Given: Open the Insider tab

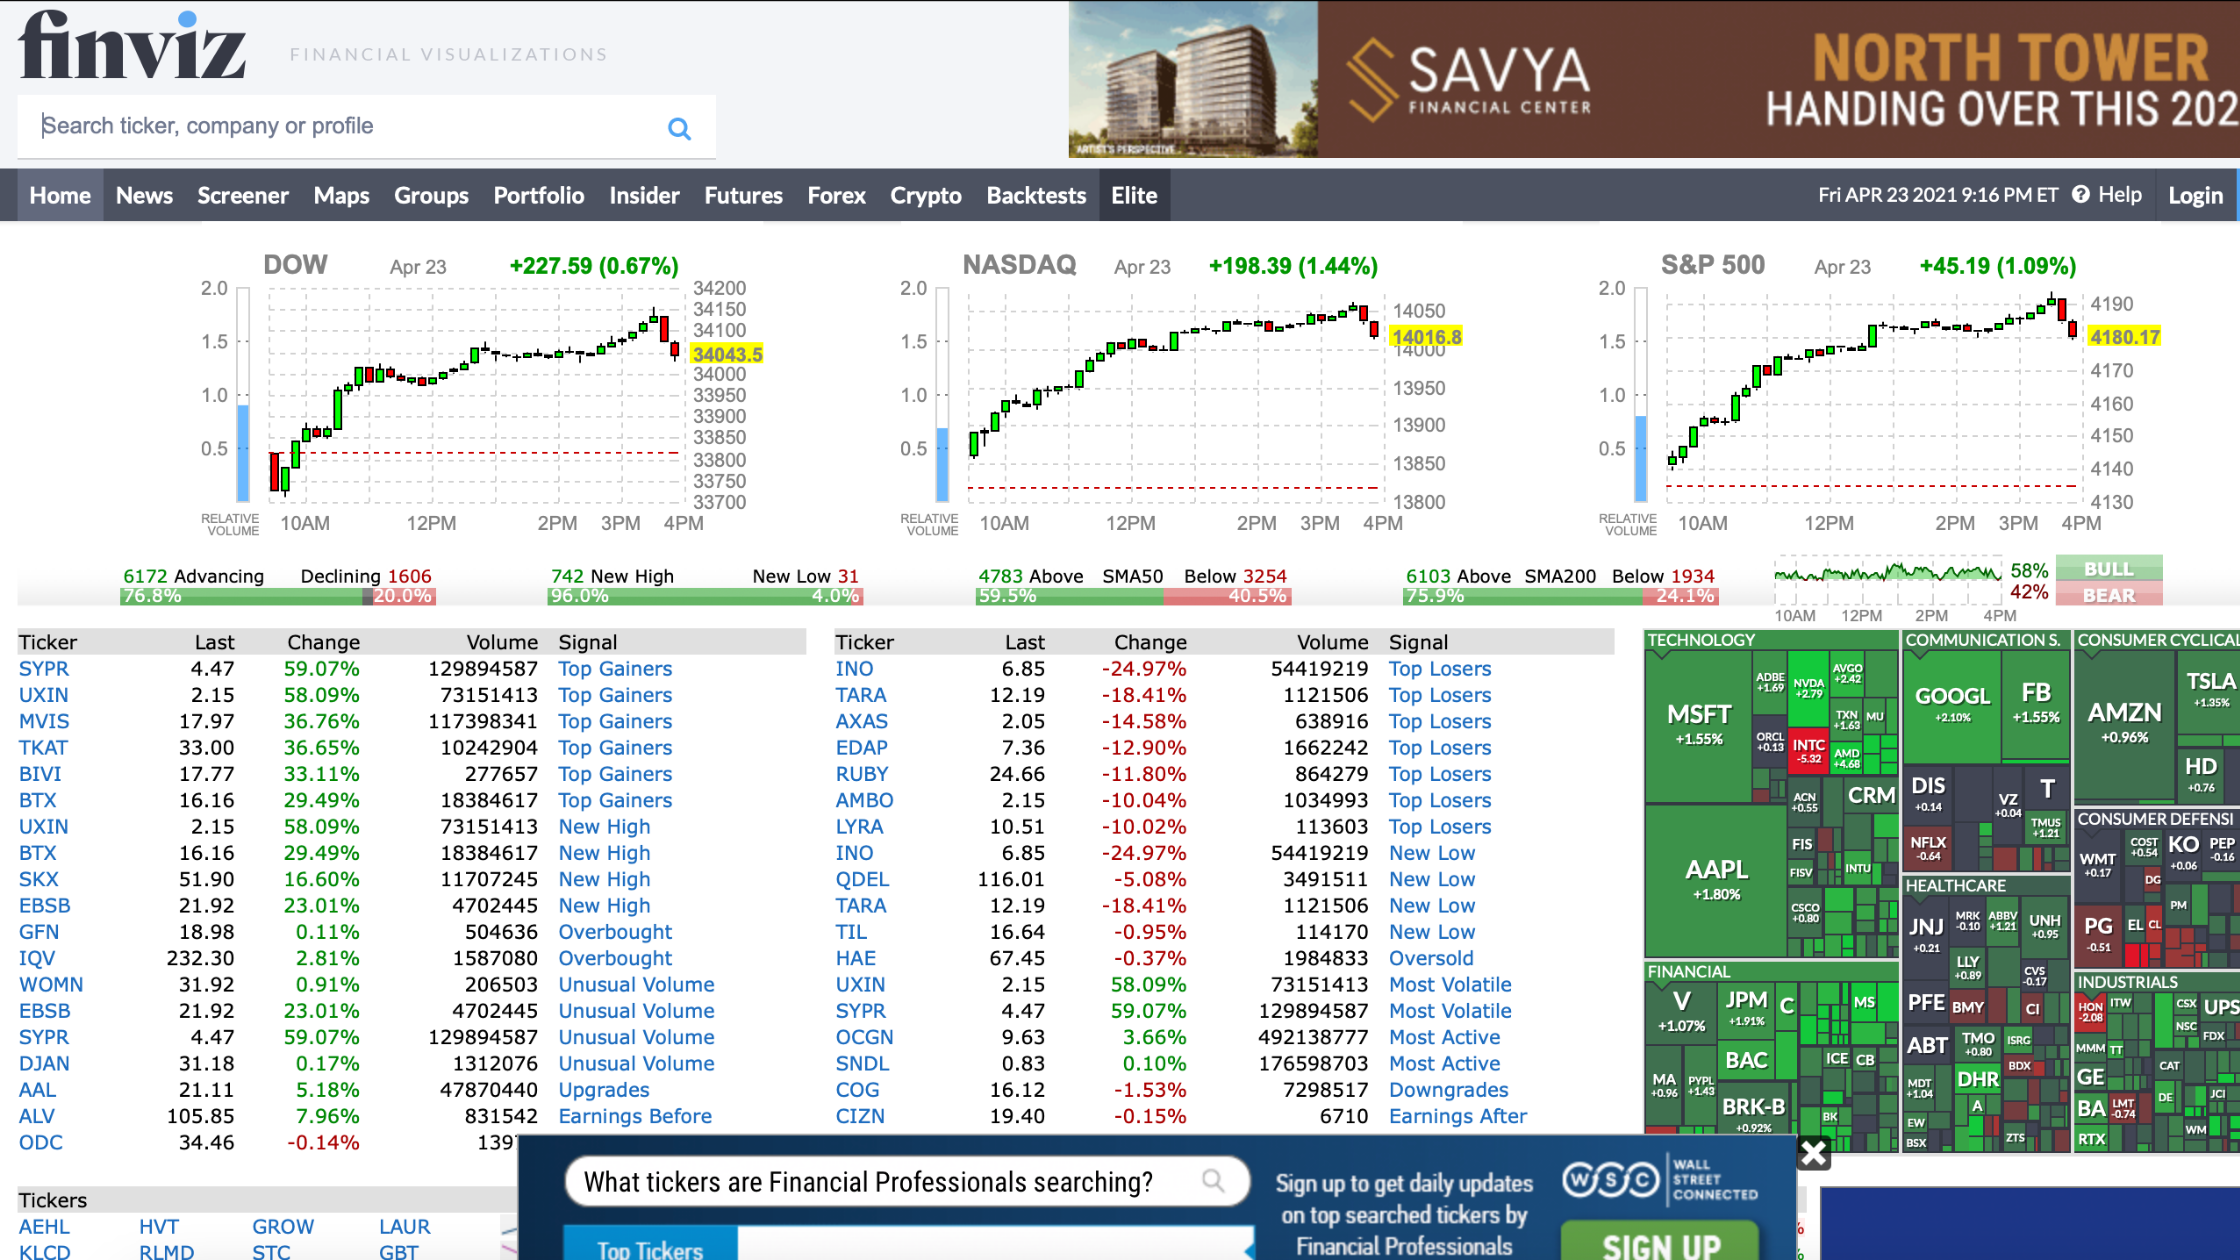Looking at the screenshot, I should (x=644, y=195).
